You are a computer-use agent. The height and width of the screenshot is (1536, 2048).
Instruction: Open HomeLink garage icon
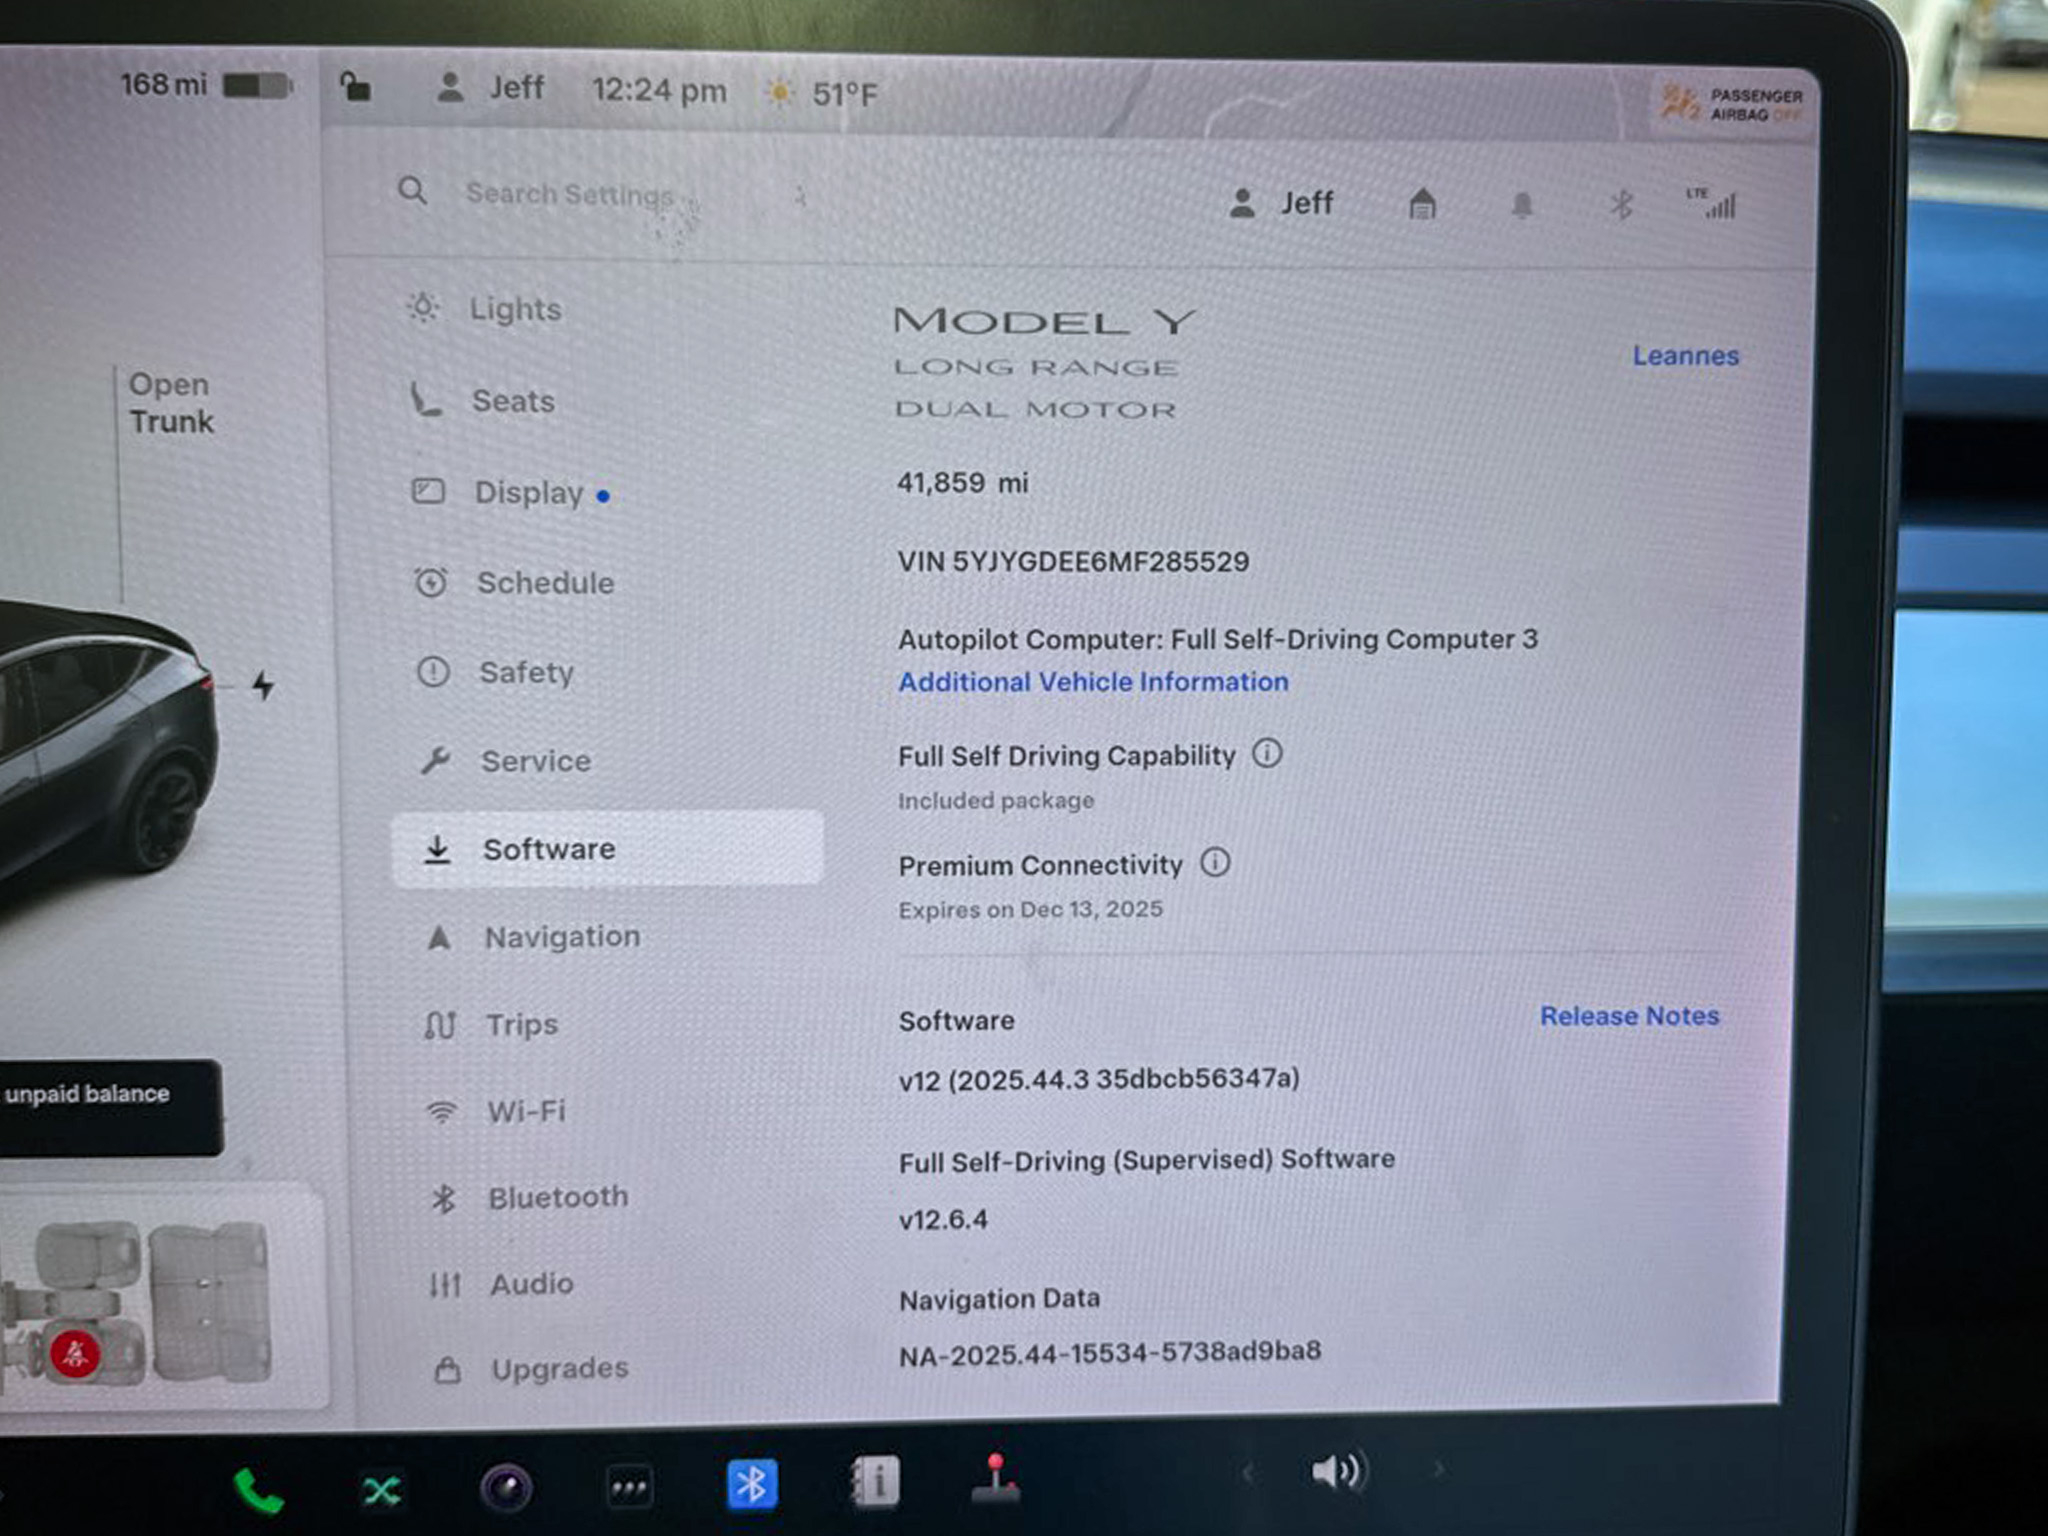[x=1422, y=205]
